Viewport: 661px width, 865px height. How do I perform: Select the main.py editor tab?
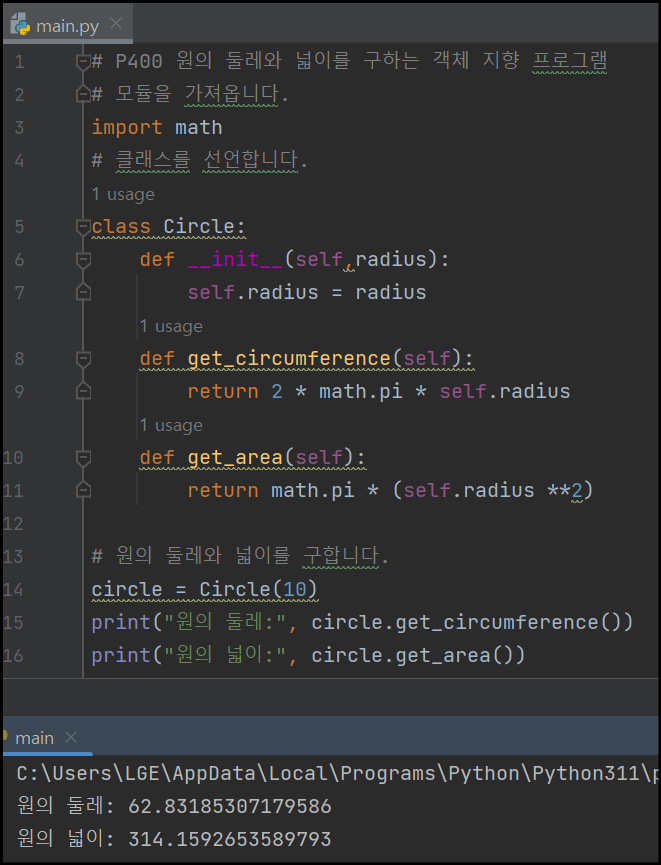pos(67,25)
